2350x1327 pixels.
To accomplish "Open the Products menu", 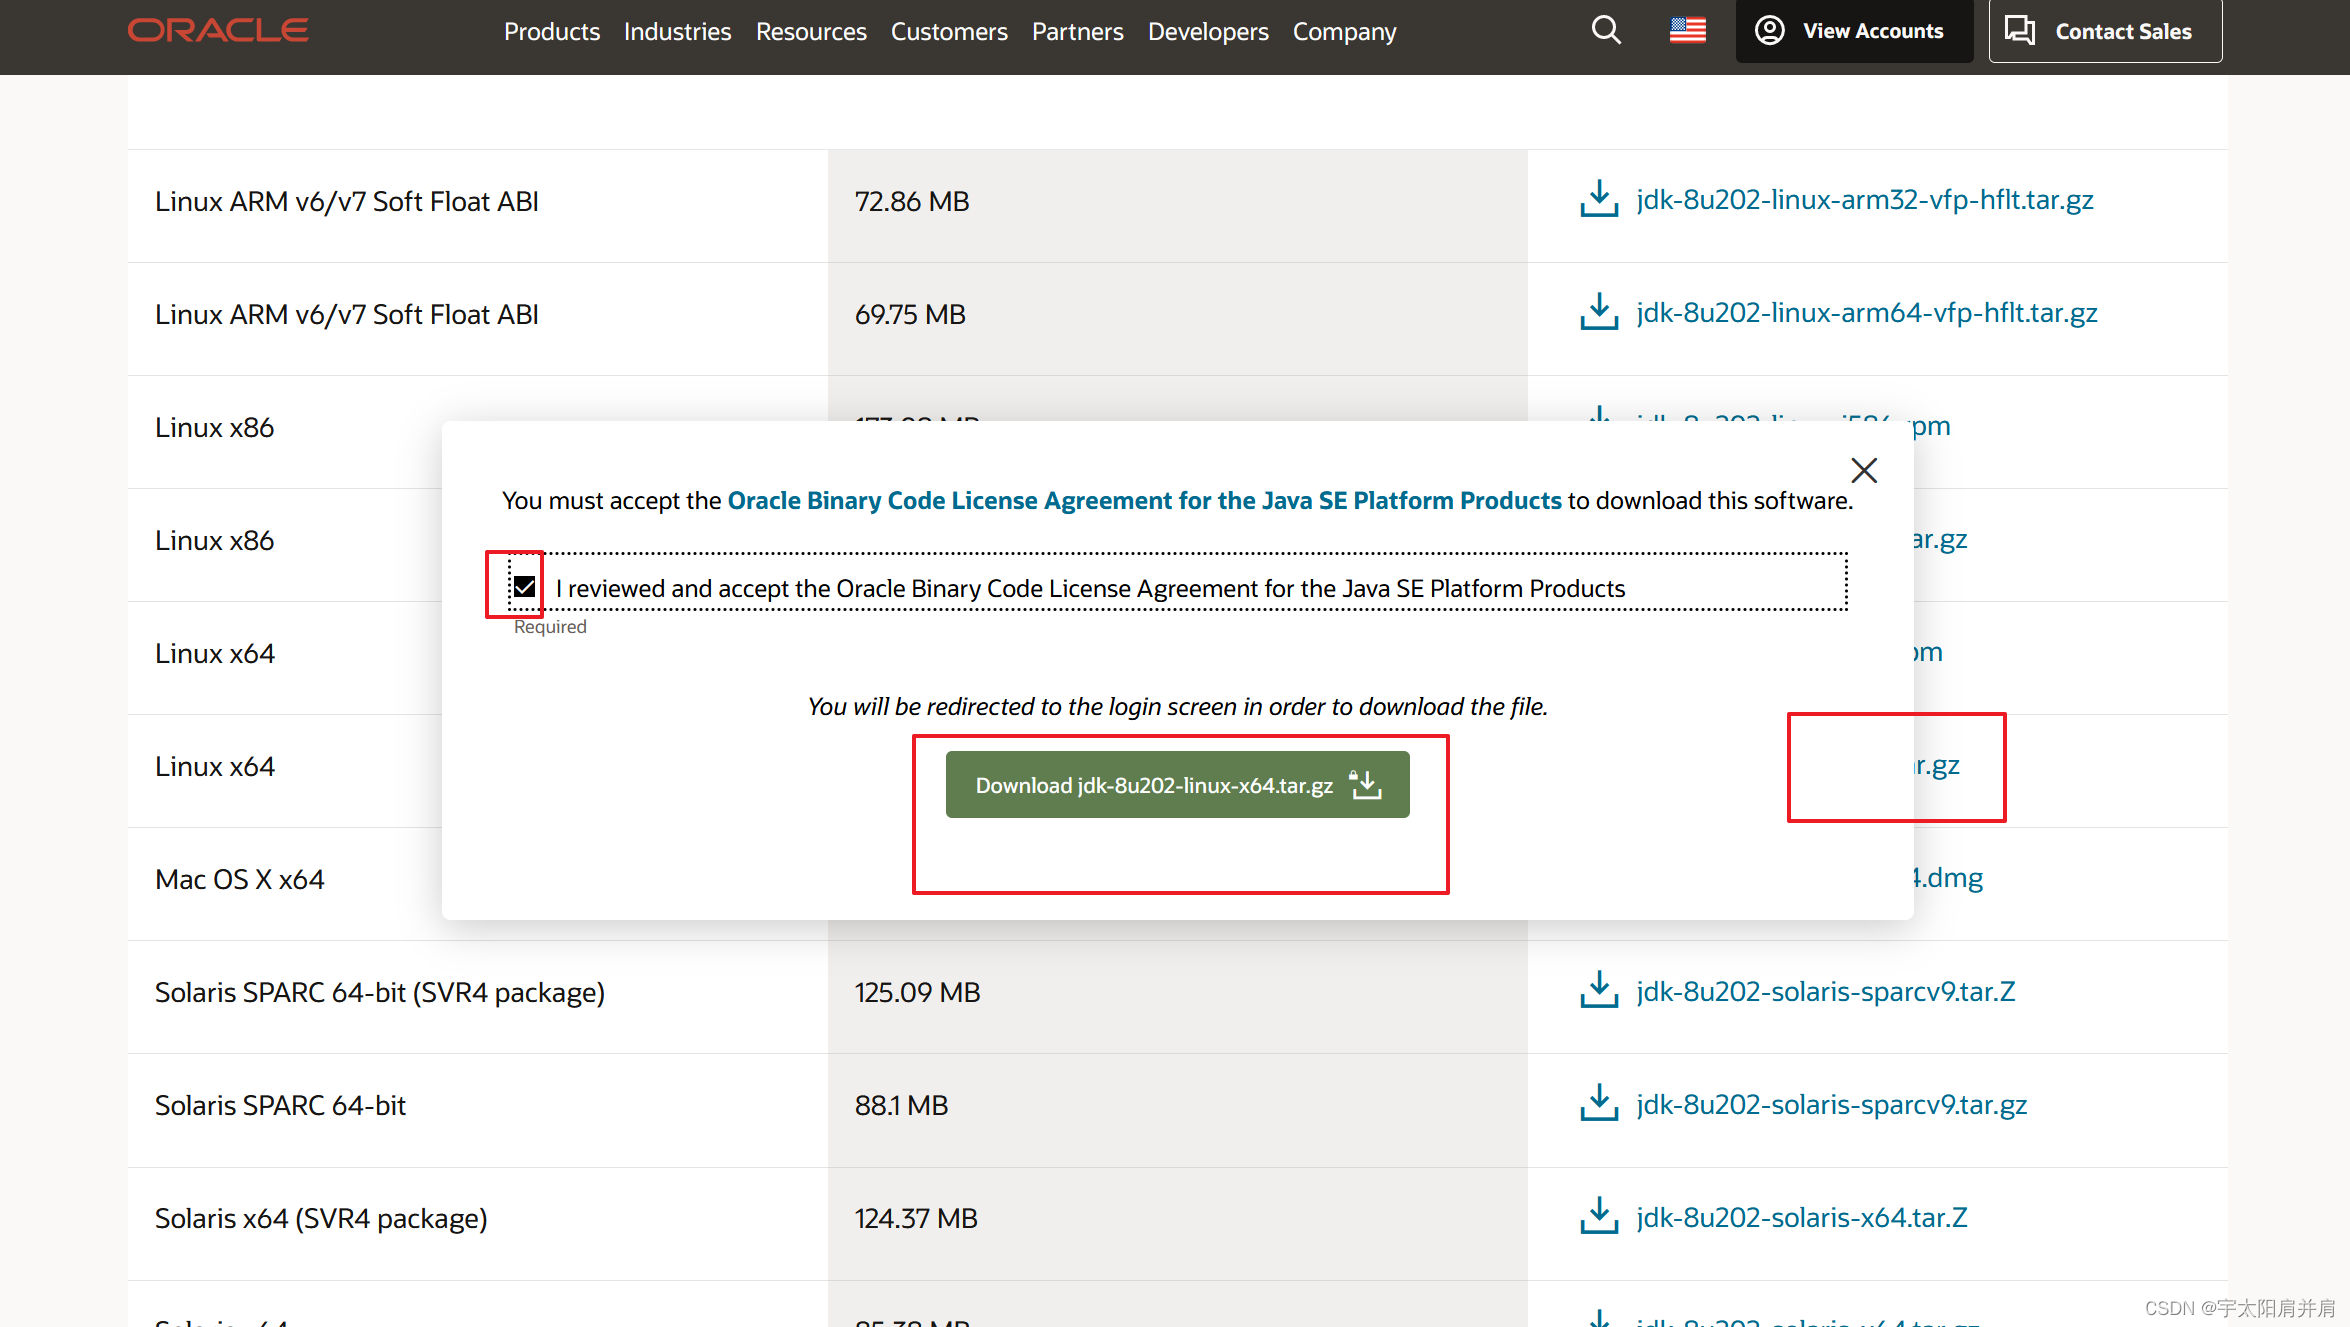I will (x=552, y=32).
